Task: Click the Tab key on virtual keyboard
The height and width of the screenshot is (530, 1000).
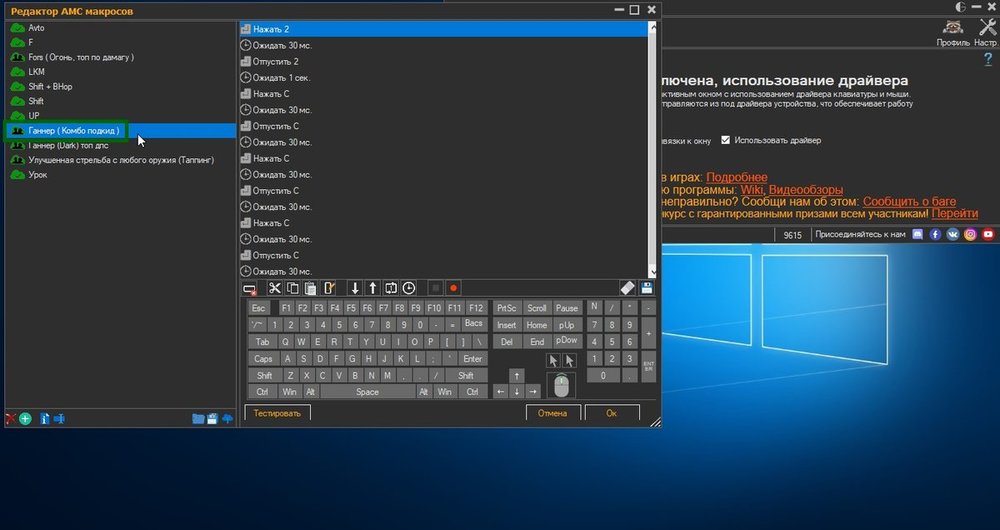Action: click(262, 342)
